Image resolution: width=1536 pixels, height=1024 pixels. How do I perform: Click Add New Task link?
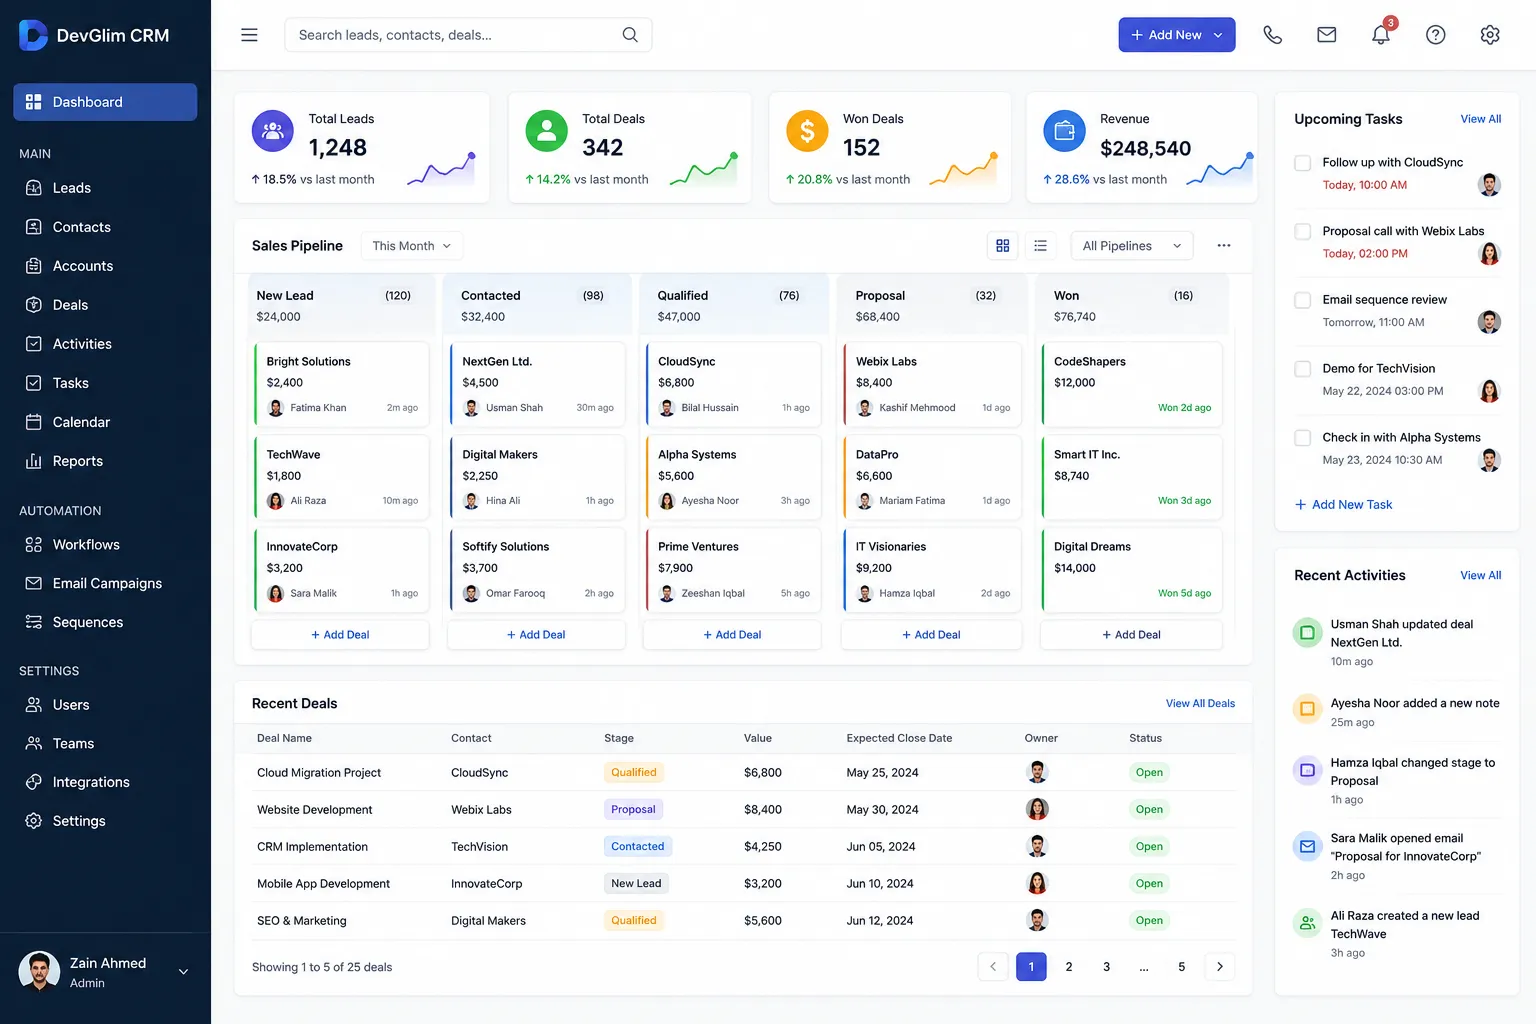(x=1343, y=505)
